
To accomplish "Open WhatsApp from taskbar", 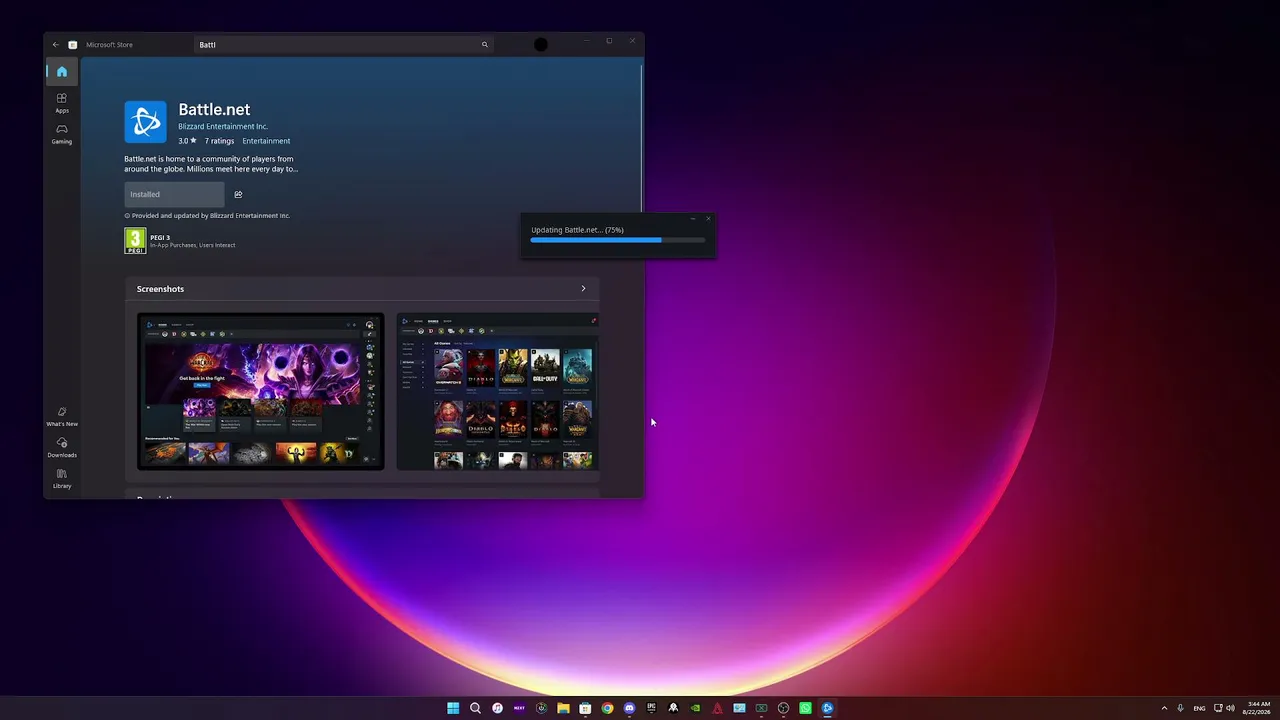I will (805, 708).
